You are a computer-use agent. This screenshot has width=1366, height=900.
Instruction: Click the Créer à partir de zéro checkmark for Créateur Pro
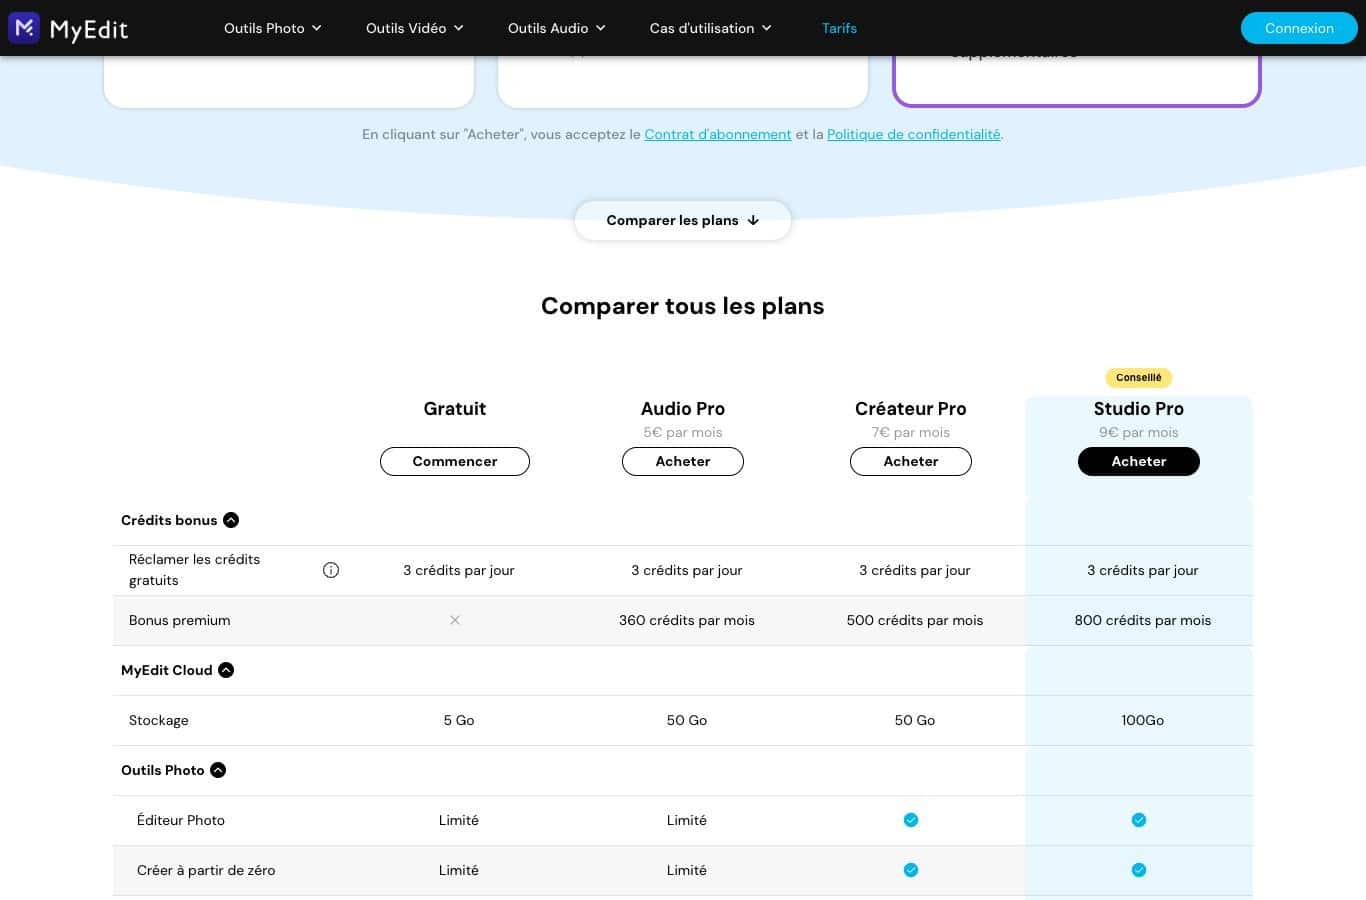coord(911,870)
